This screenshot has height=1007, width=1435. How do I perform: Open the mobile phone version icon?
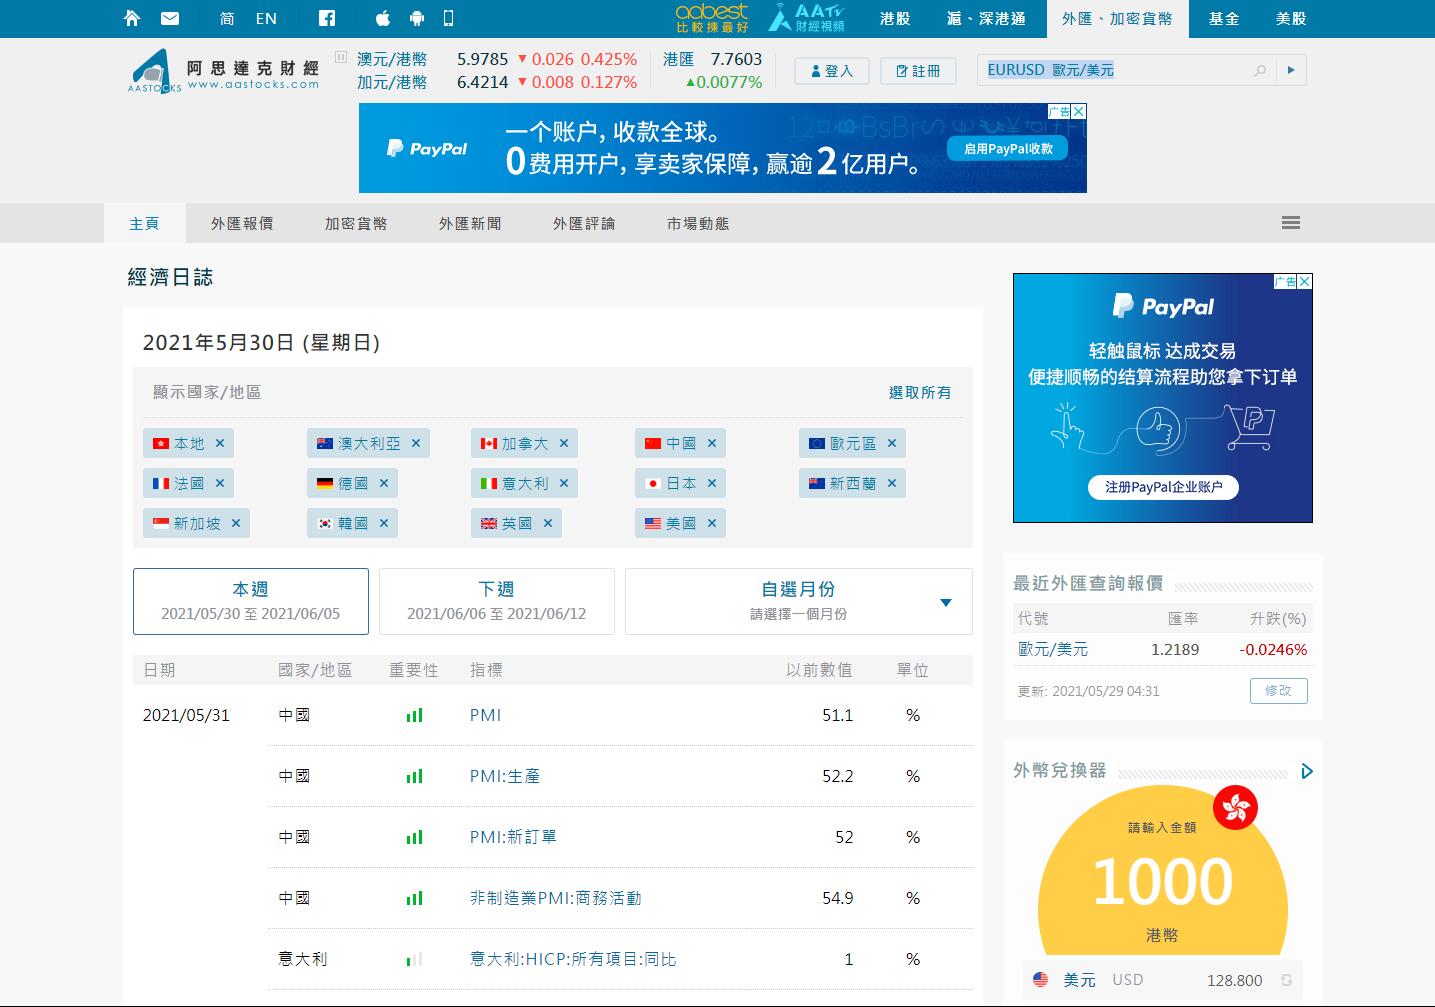click(448, 18)
